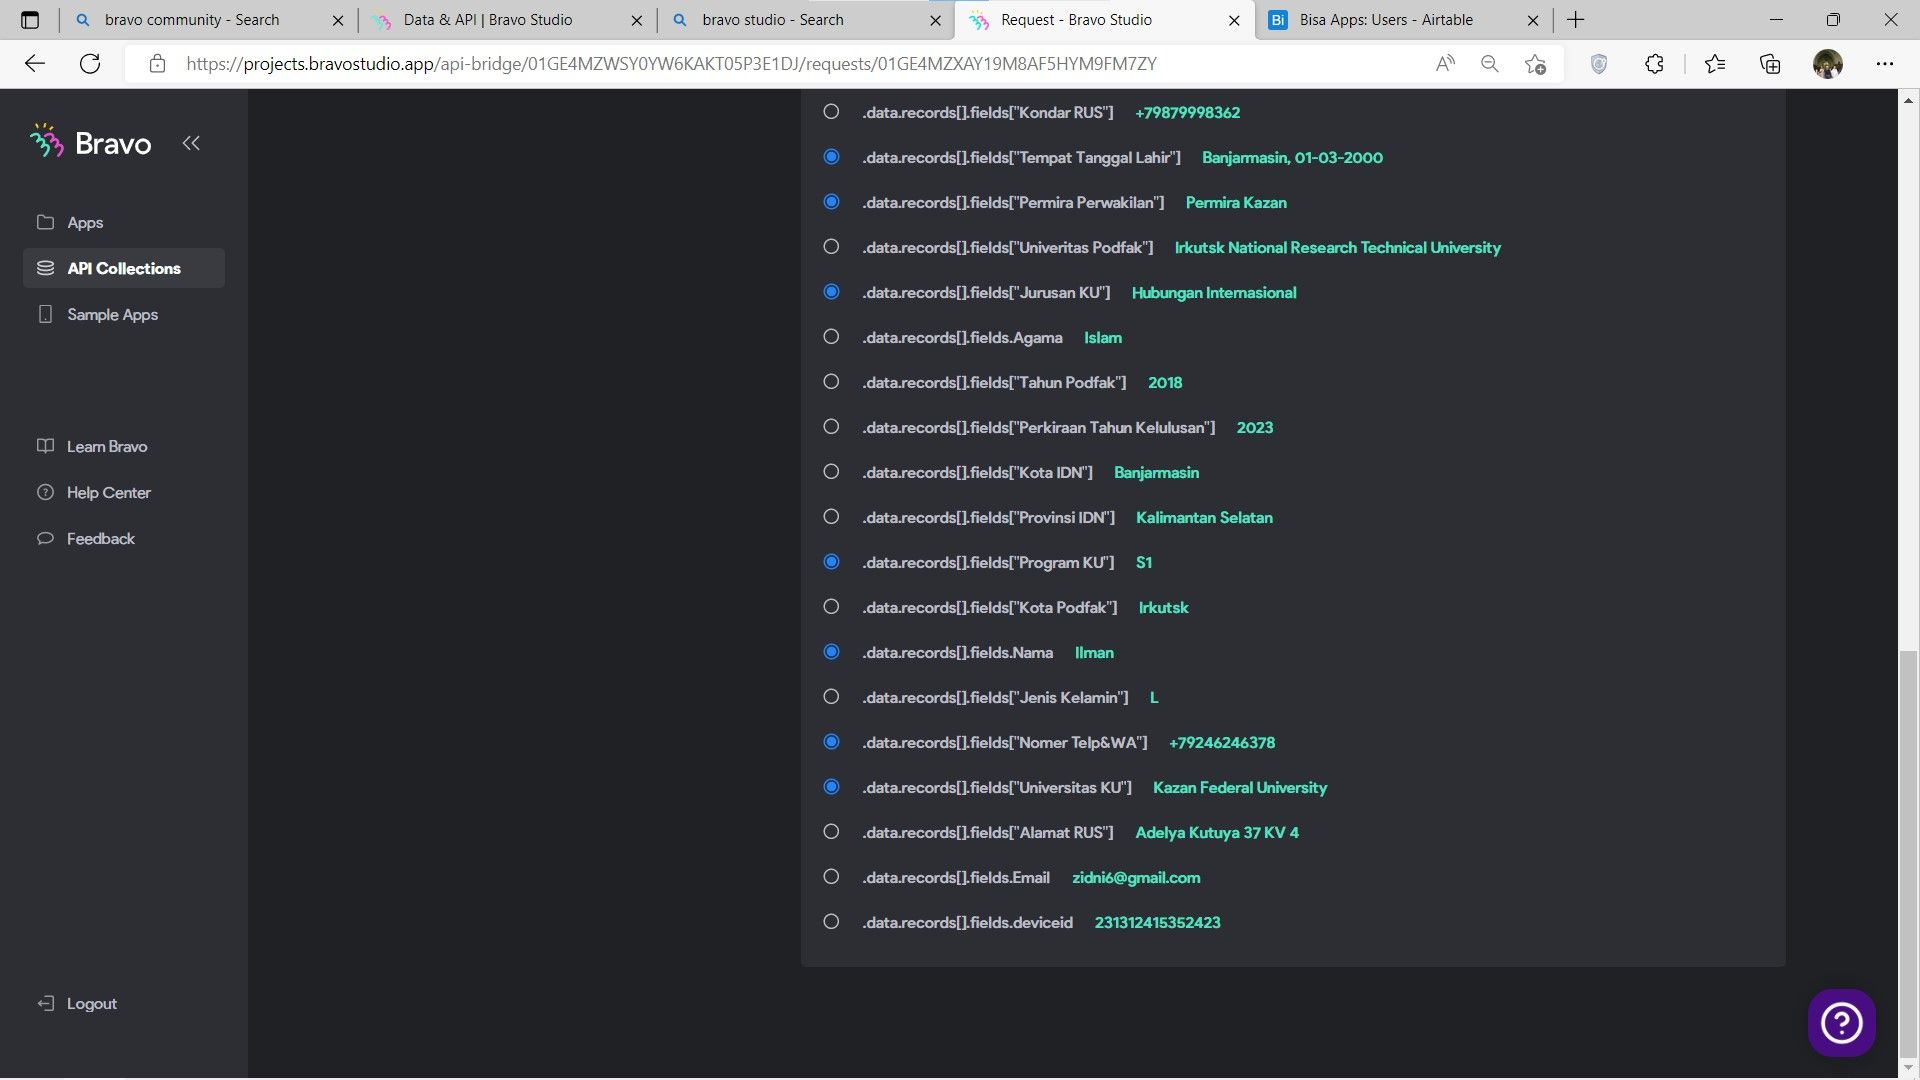Viewport: 1920px width, 1080px height.
Task: Toggle the Universitas KU radio button
Action: 831,787
